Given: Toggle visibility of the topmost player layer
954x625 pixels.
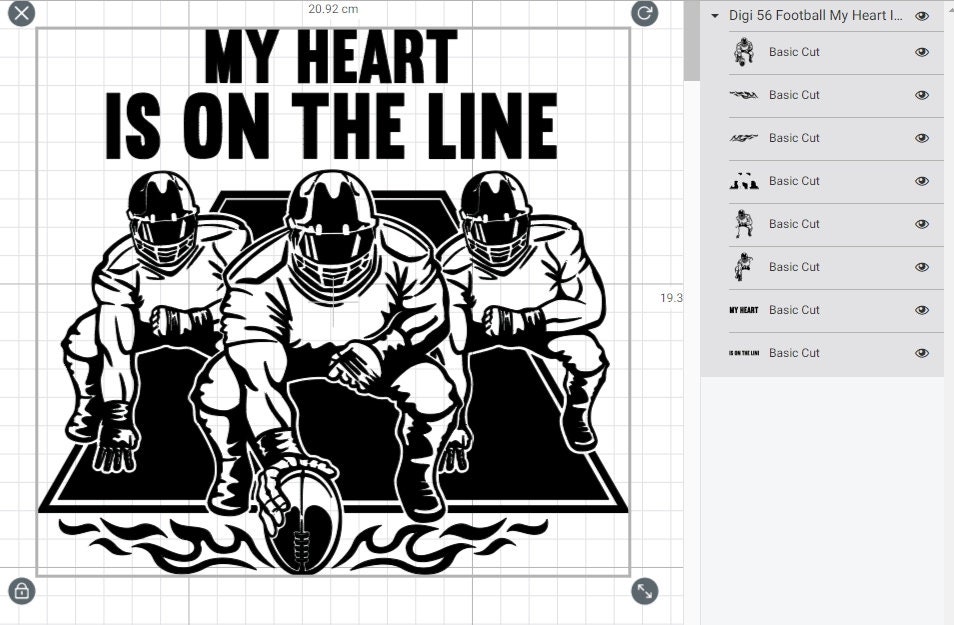Looking at the screenshot, I should click(x=922, y=51).
